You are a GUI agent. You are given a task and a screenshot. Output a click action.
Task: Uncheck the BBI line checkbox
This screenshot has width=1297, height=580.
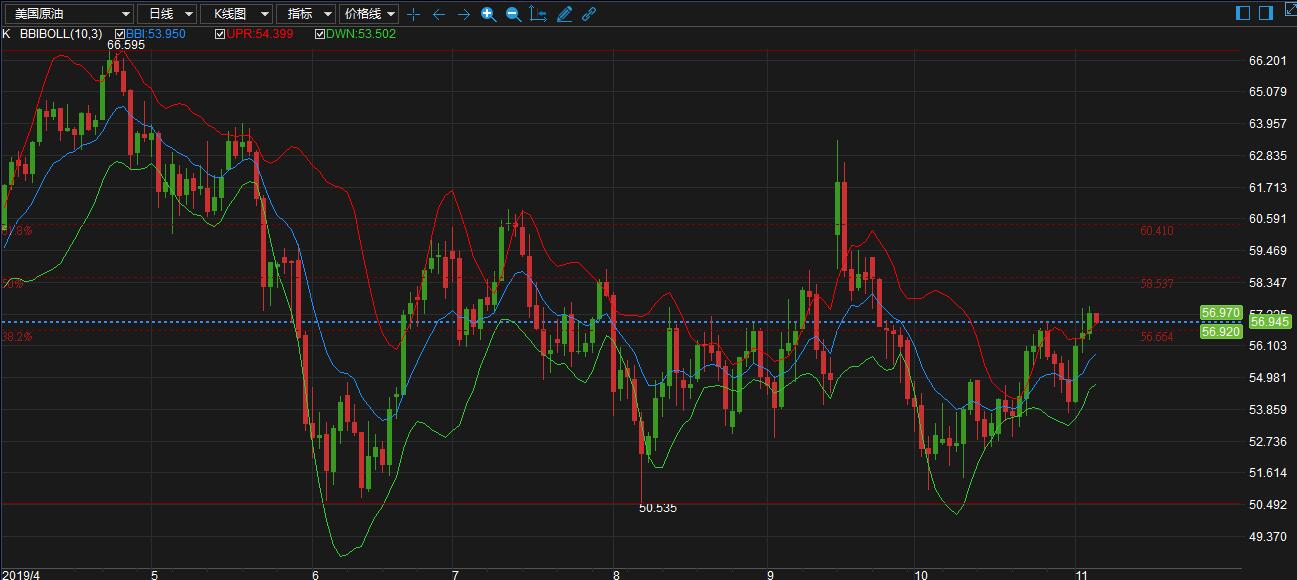click(x=120, y=34)
